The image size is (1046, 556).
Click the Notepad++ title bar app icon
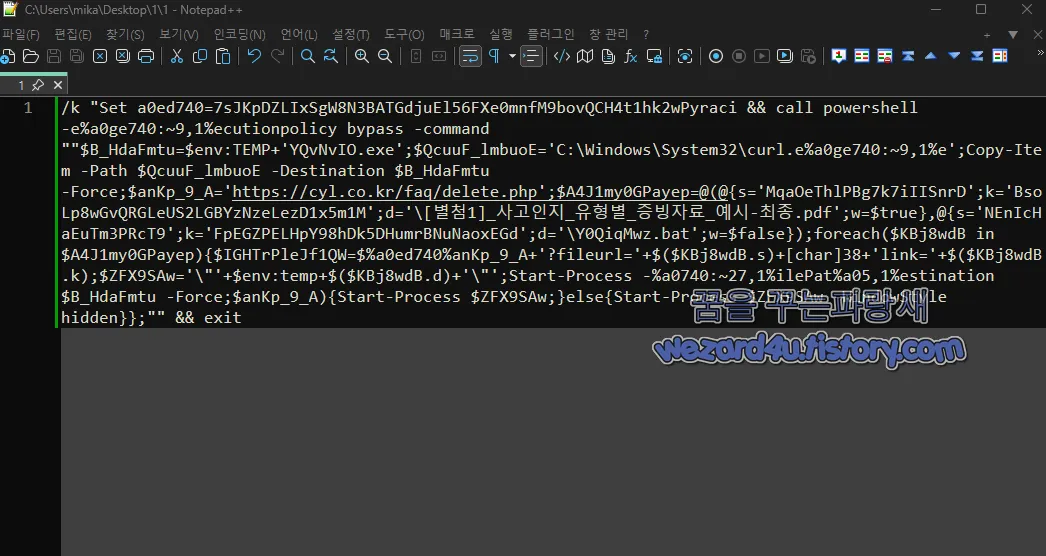point(9,9)
